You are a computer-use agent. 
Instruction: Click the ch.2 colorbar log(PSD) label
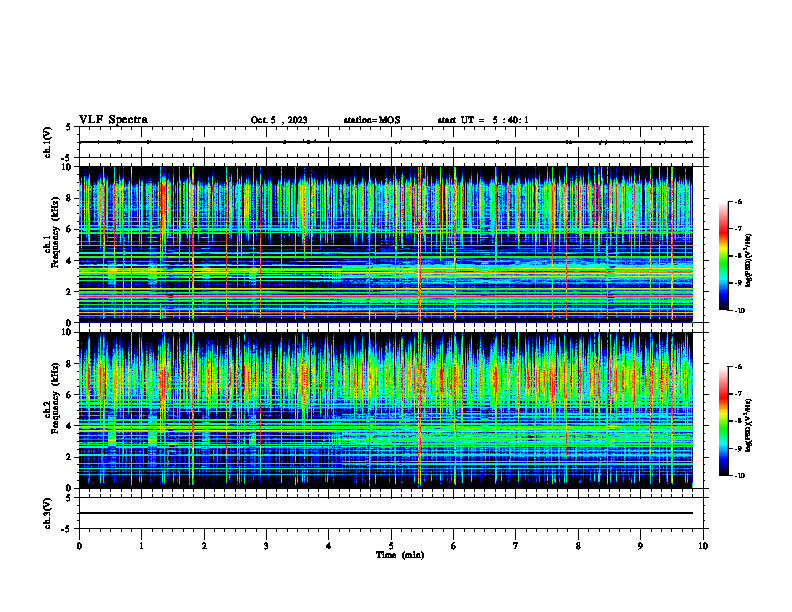point(749,426)
